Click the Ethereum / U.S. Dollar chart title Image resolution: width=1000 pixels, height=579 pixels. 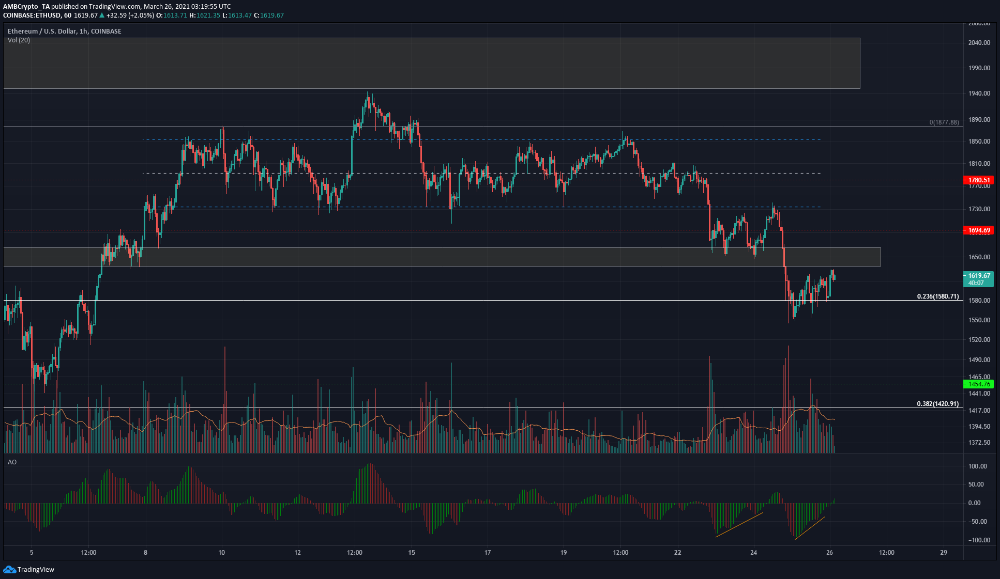click(x=62, y=30)
